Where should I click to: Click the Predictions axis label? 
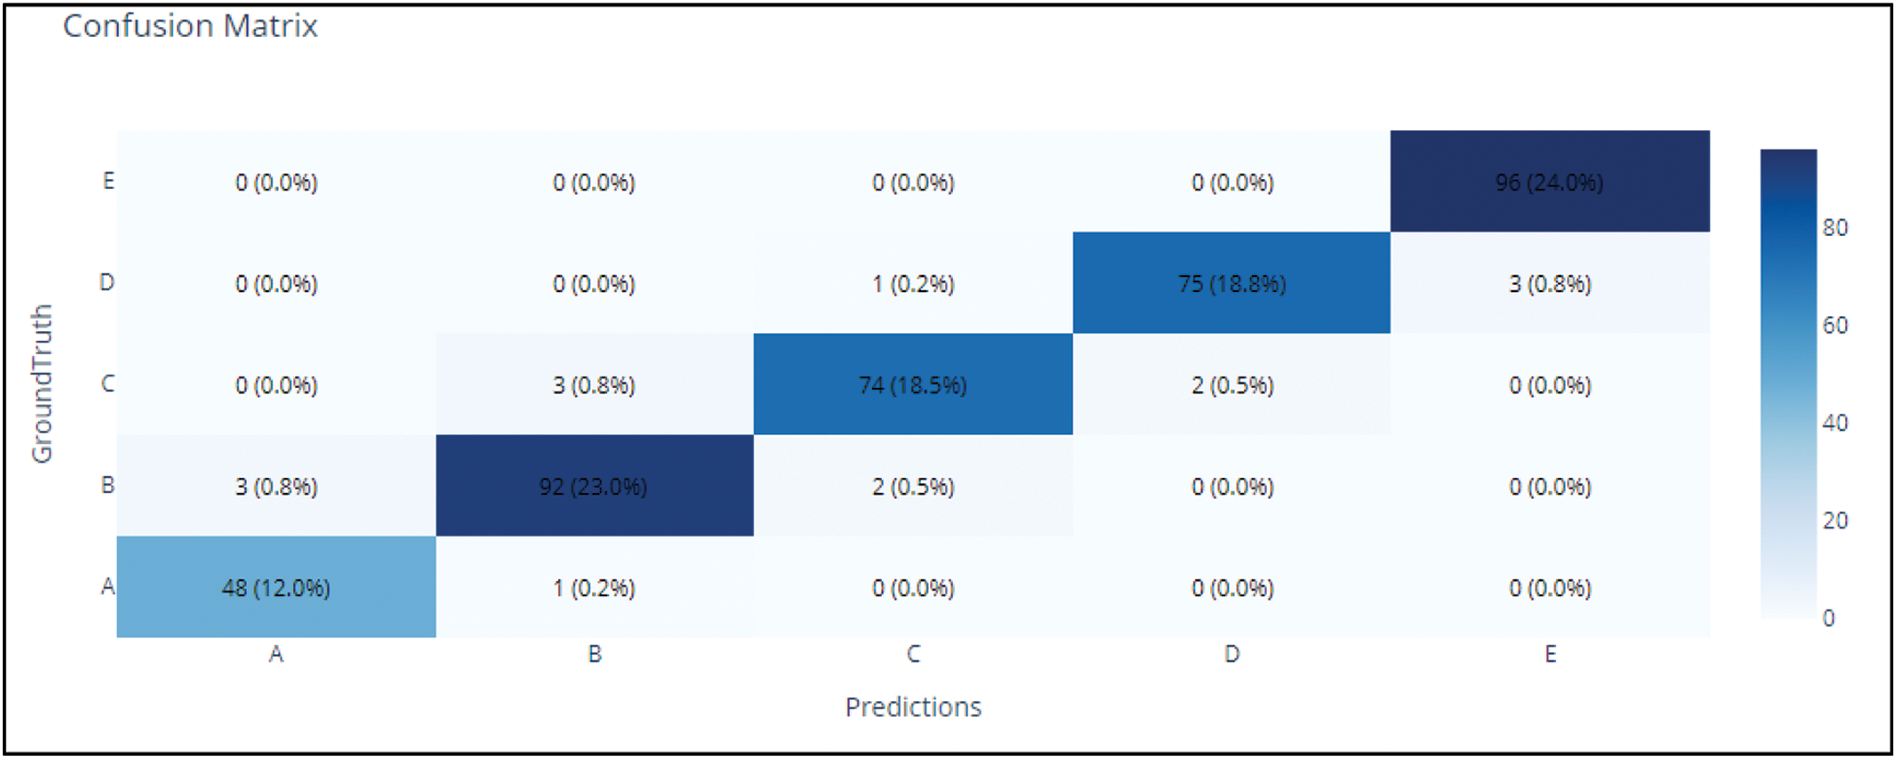[x=912, y=707]
